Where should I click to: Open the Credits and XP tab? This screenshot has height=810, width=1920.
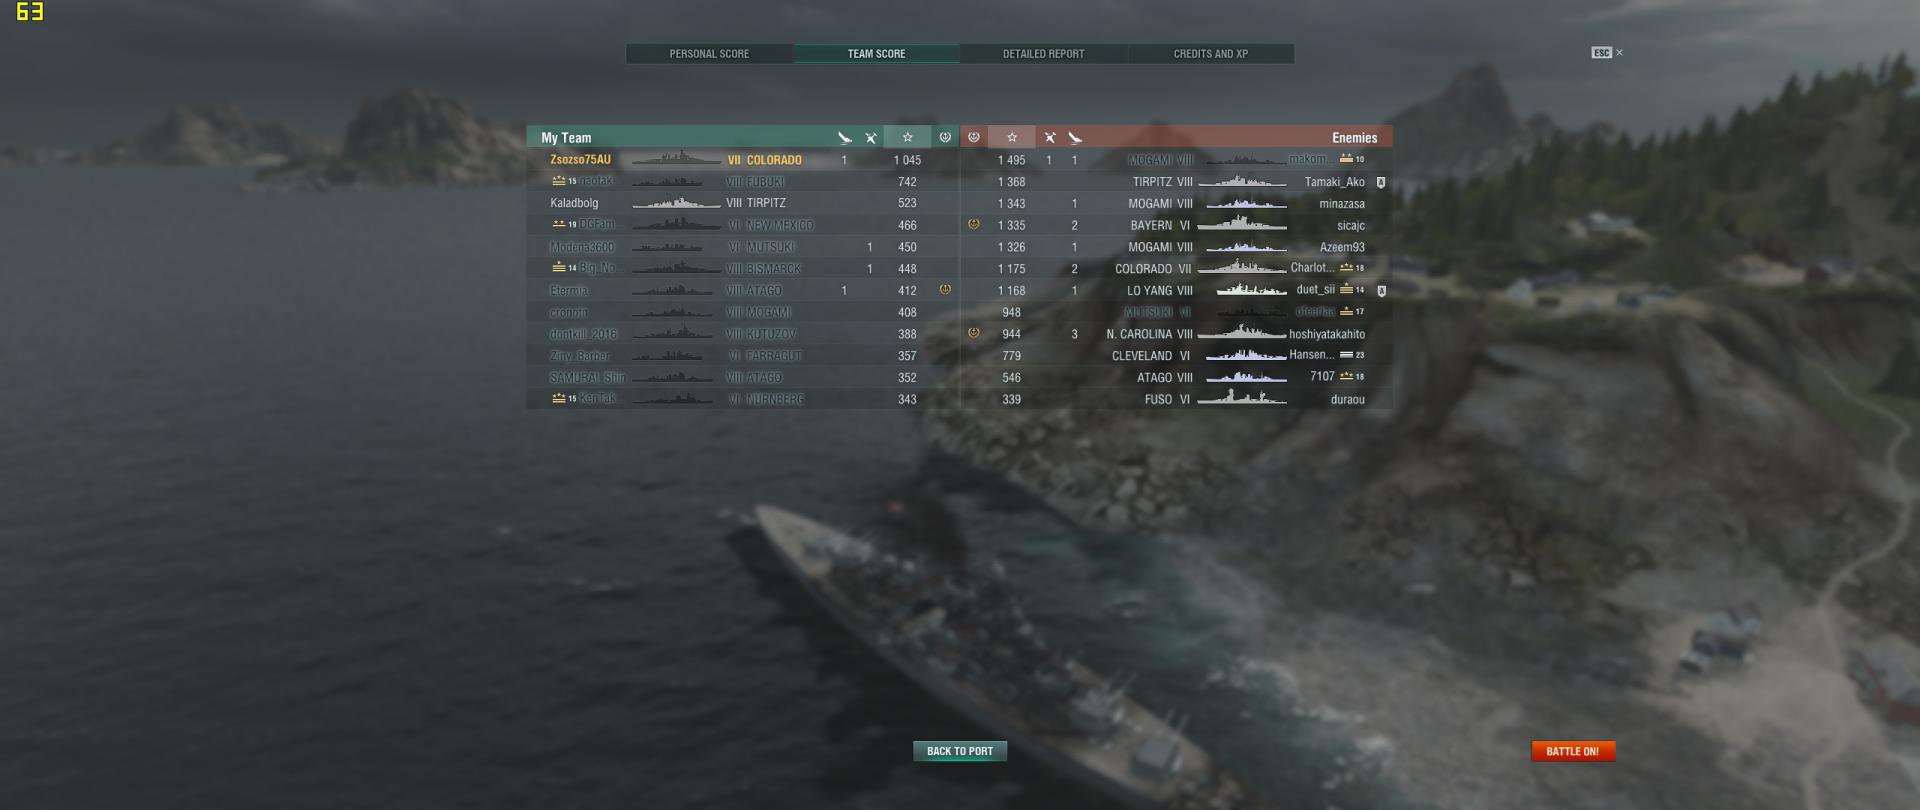coord(1211,54)
